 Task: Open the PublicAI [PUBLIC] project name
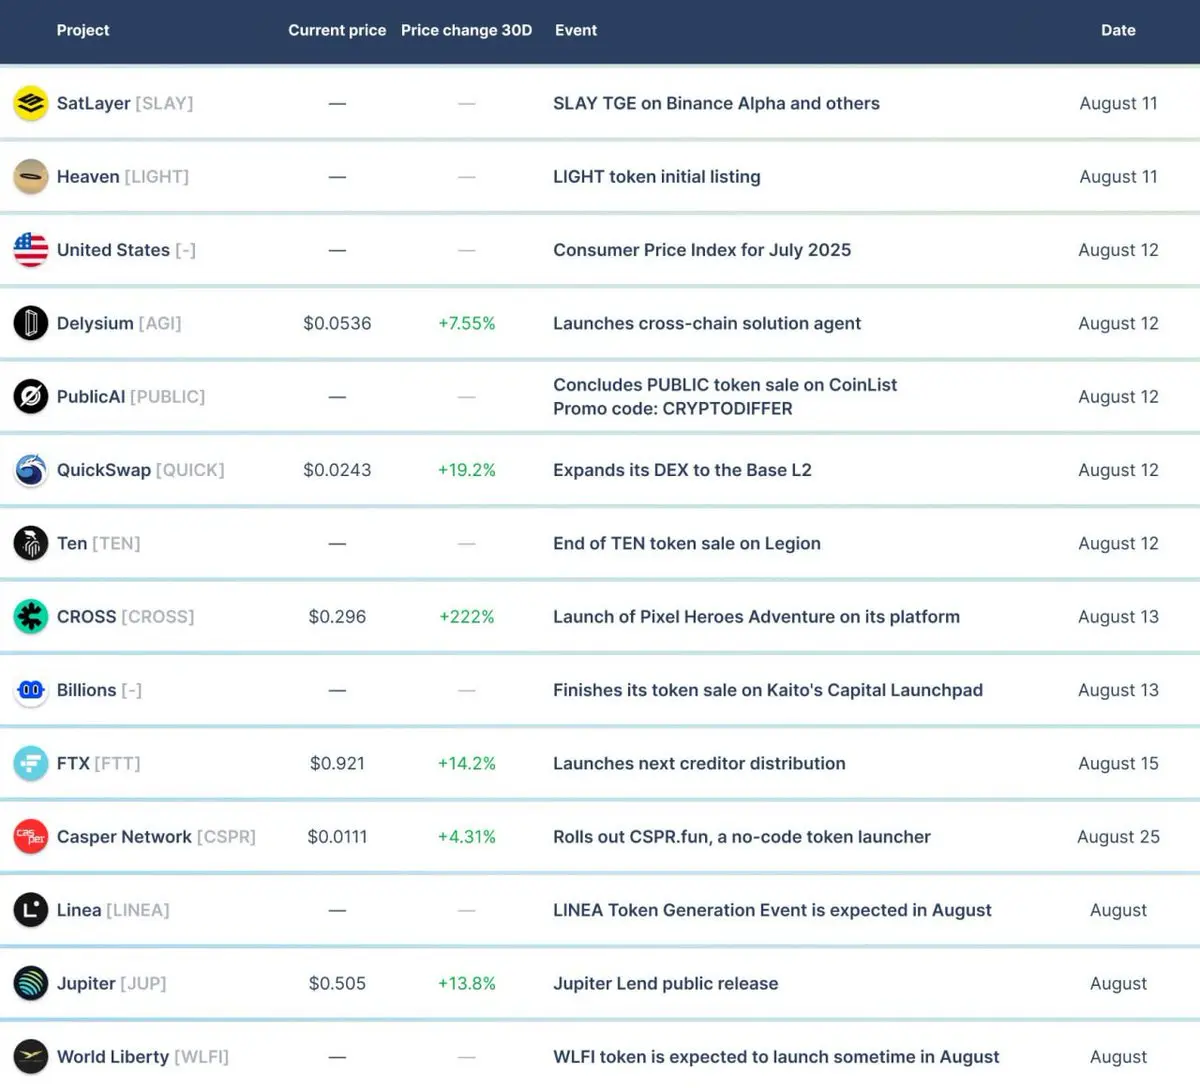(131, 397)
